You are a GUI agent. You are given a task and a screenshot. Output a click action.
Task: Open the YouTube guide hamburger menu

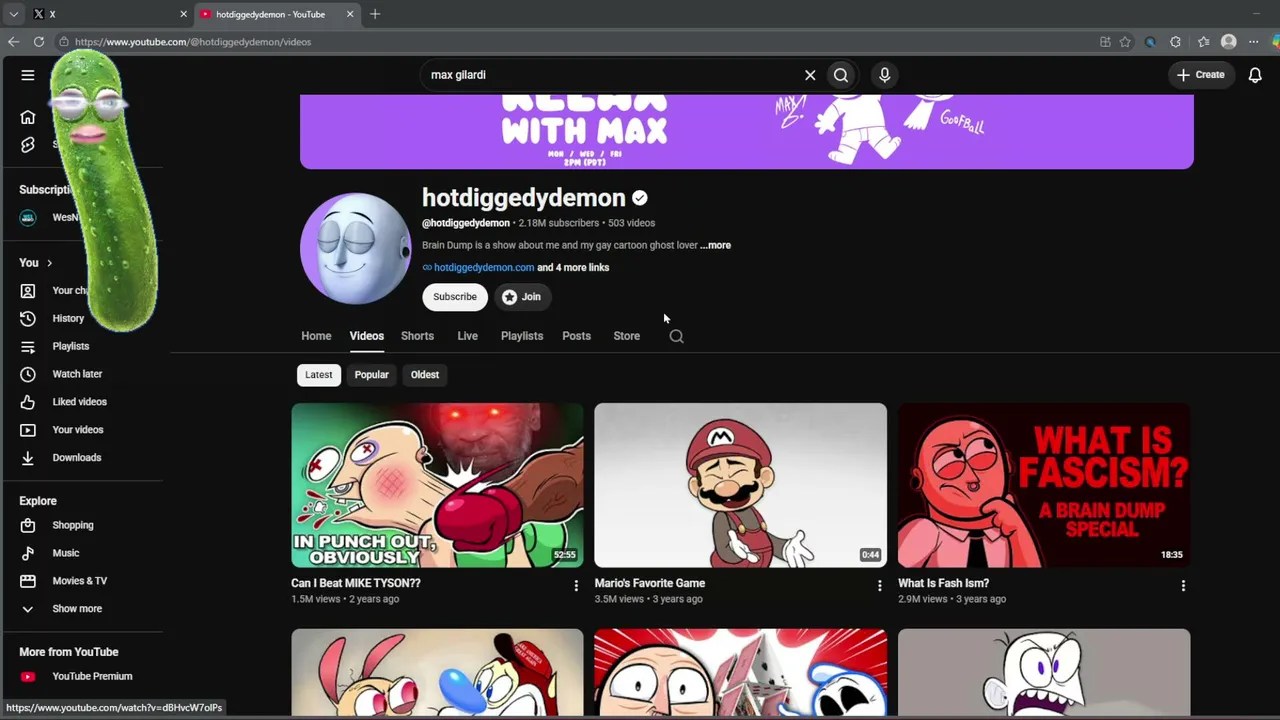click(x=28, y=75)
